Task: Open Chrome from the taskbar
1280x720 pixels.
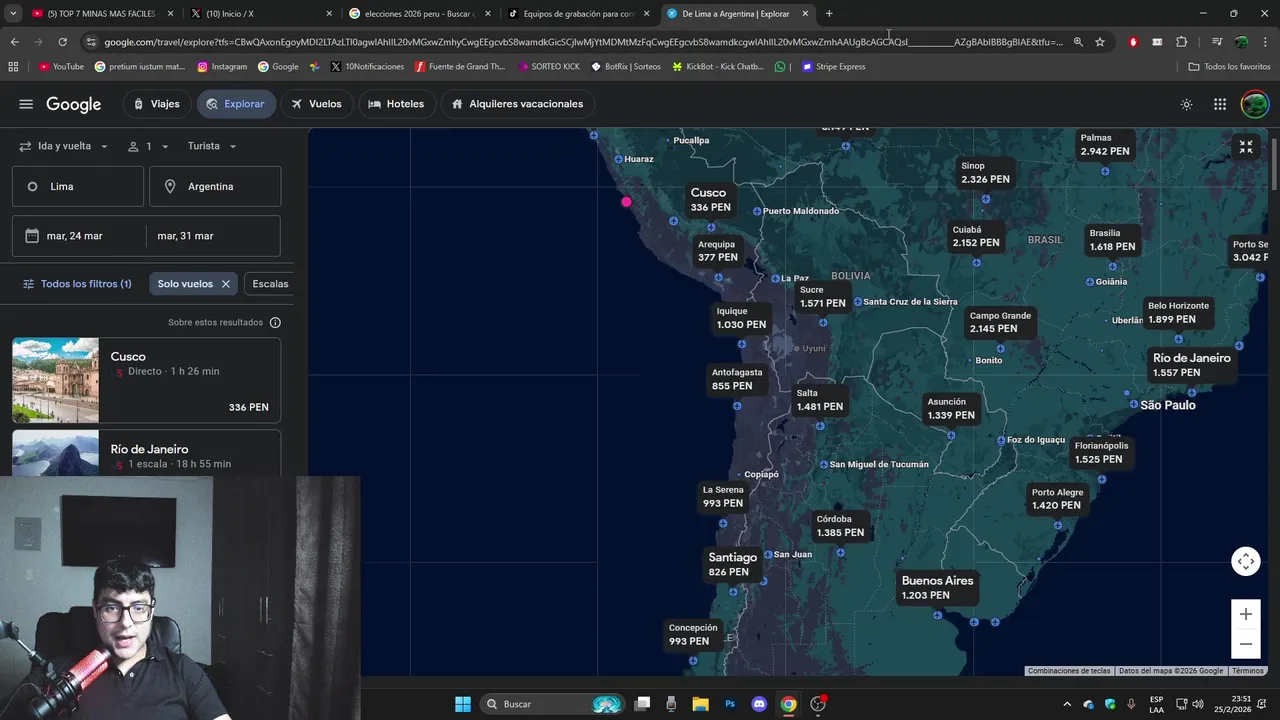Action: coord(788,704)
